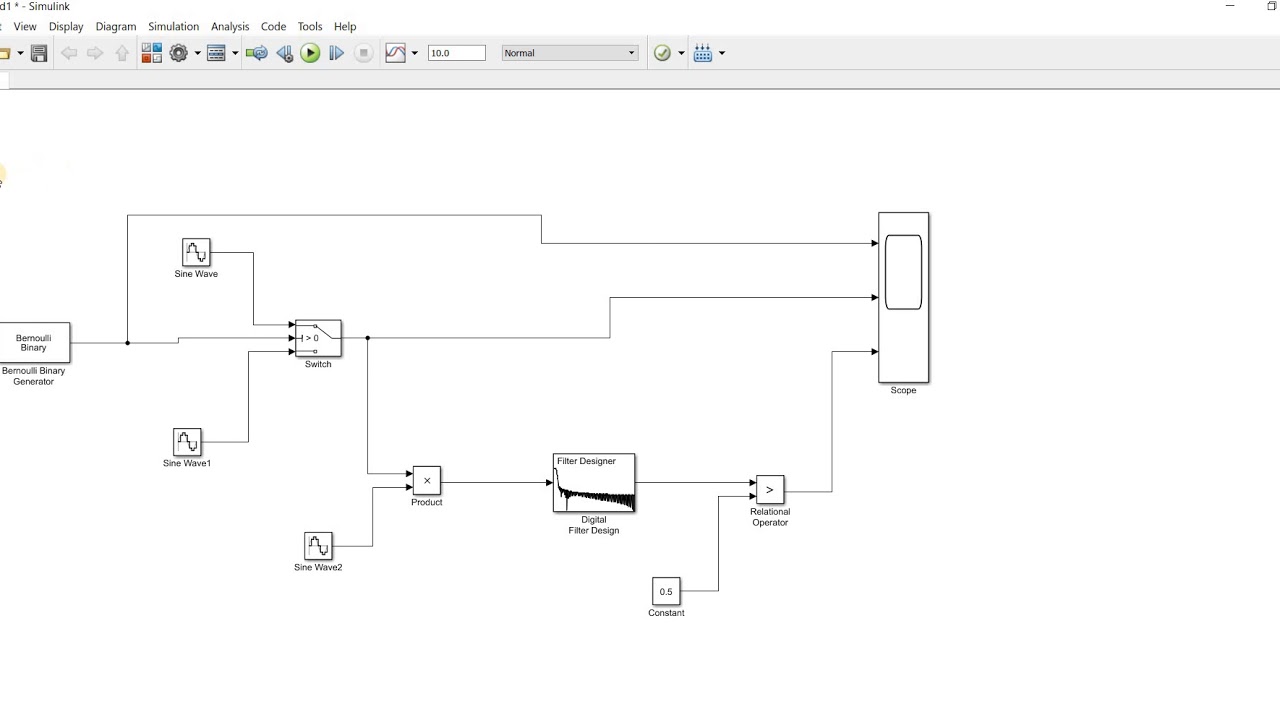Select the Digital Filter Design block
The image size is (1280, 720).
pos(594,483)
